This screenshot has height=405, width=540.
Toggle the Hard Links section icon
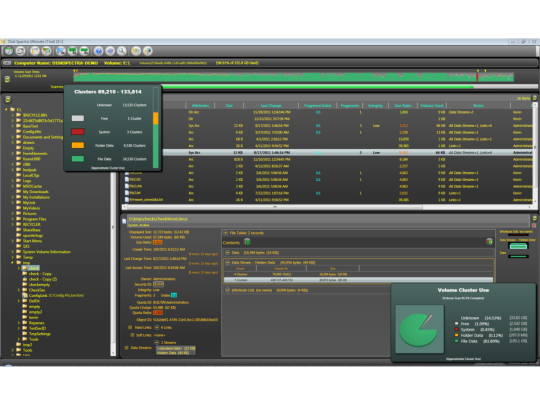(130, 327)
